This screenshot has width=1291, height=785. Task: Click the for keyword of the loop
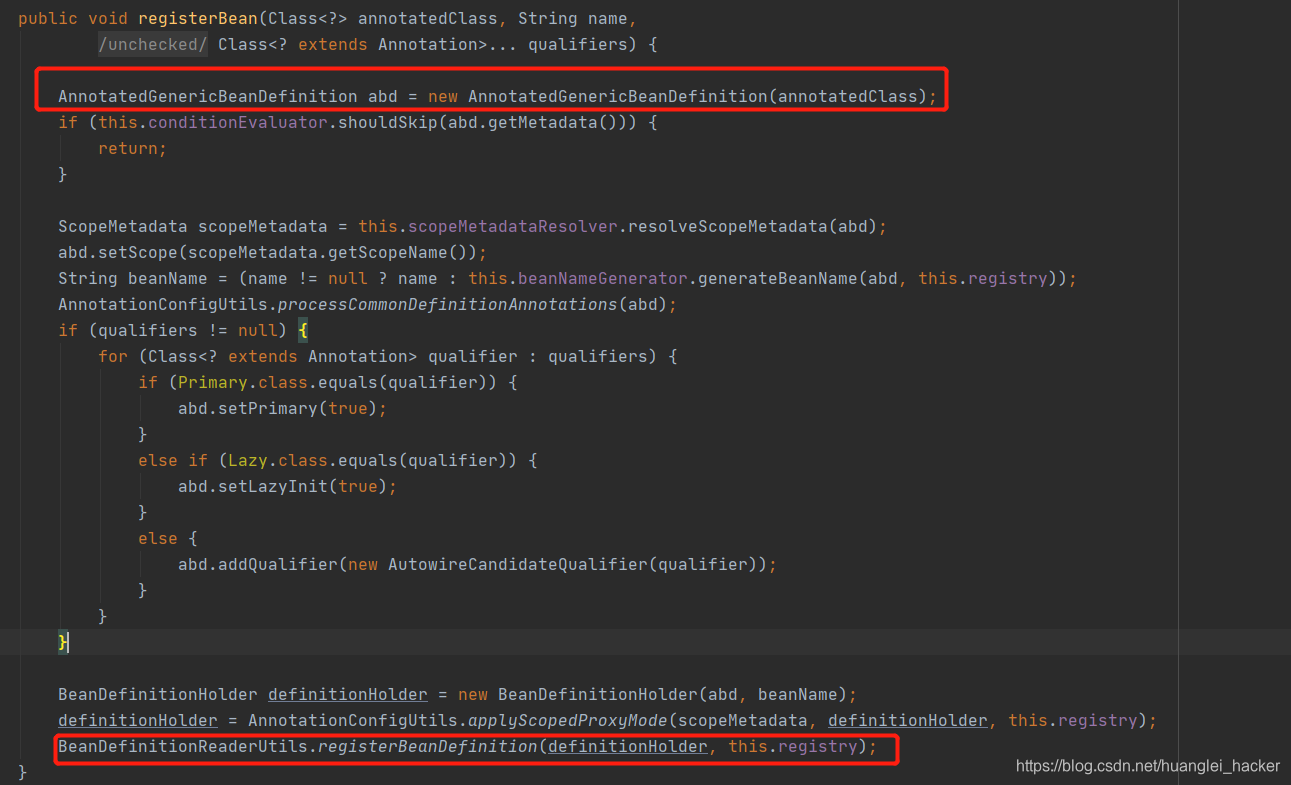113,356
